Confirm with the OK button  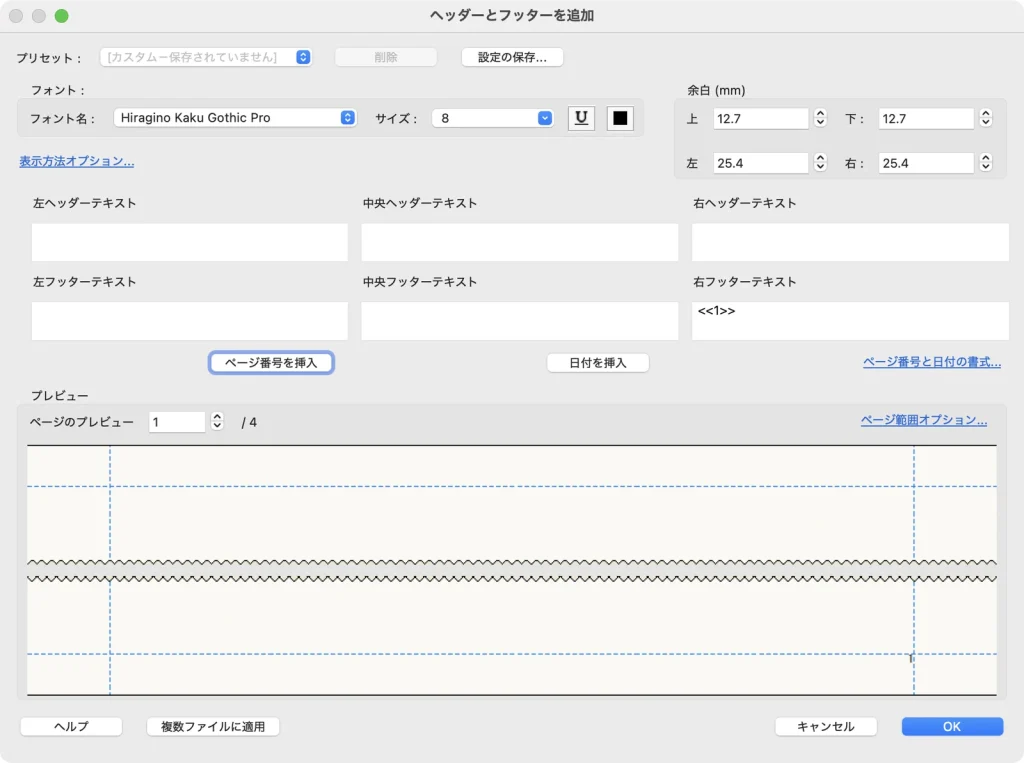click(952, 726)
